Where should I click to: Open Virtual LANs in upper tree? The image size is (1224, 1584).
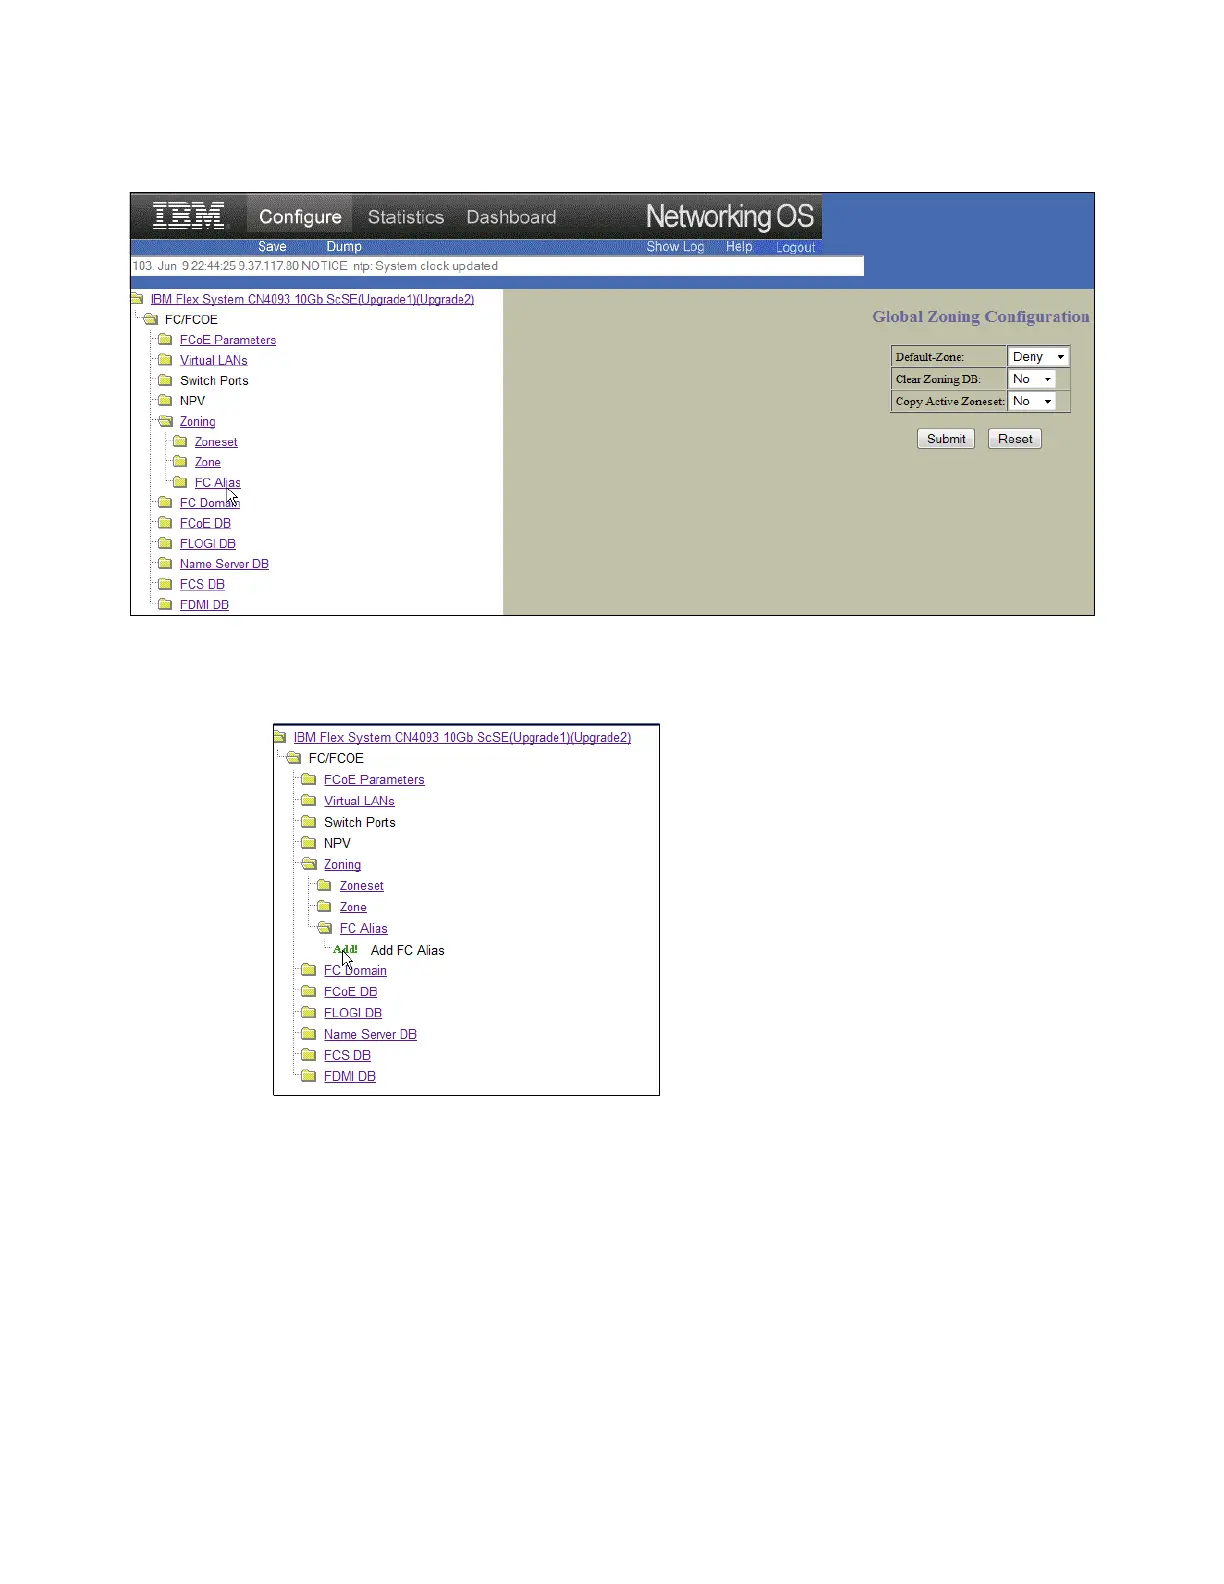(x=213, y=360)
